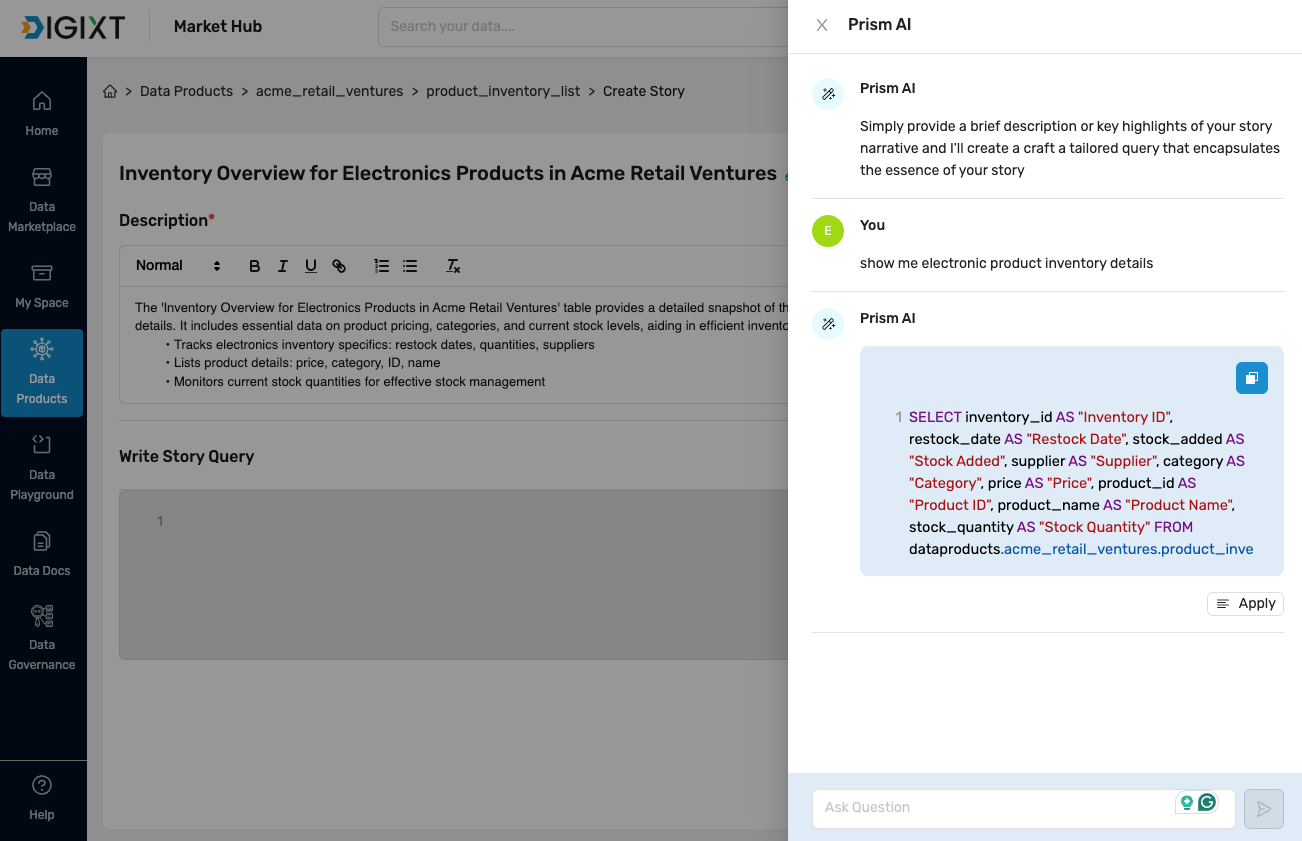Type in the Ask Question field
Viewport: 1302px width, 841px height.
pos(995,807)
